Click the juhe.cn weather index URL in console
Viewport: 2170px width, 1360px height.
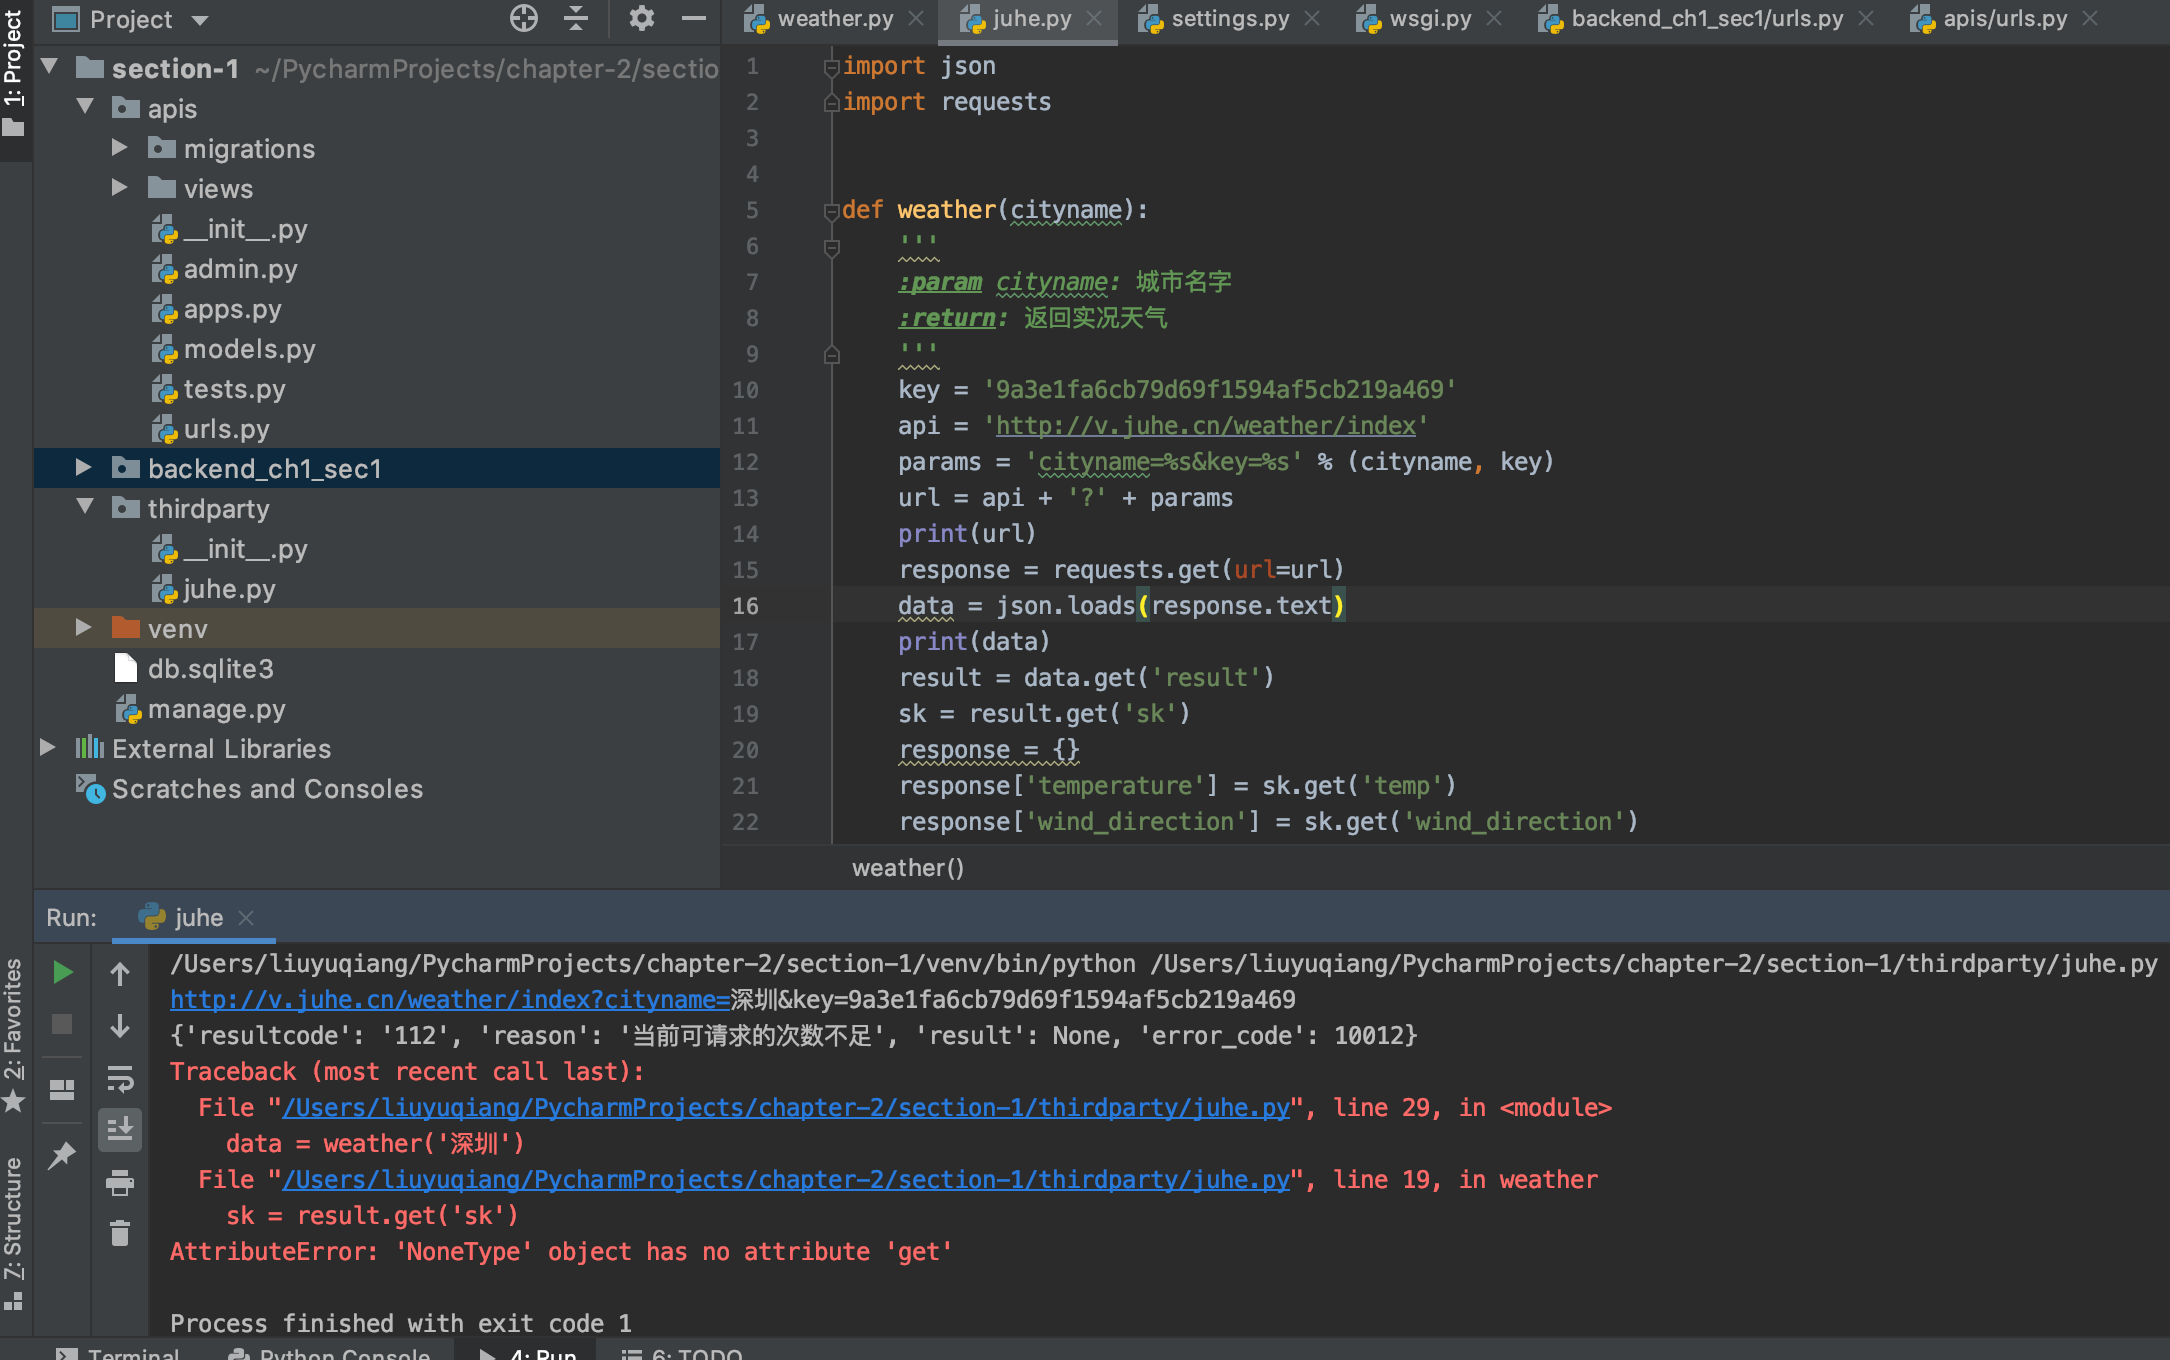click(450, 999)
